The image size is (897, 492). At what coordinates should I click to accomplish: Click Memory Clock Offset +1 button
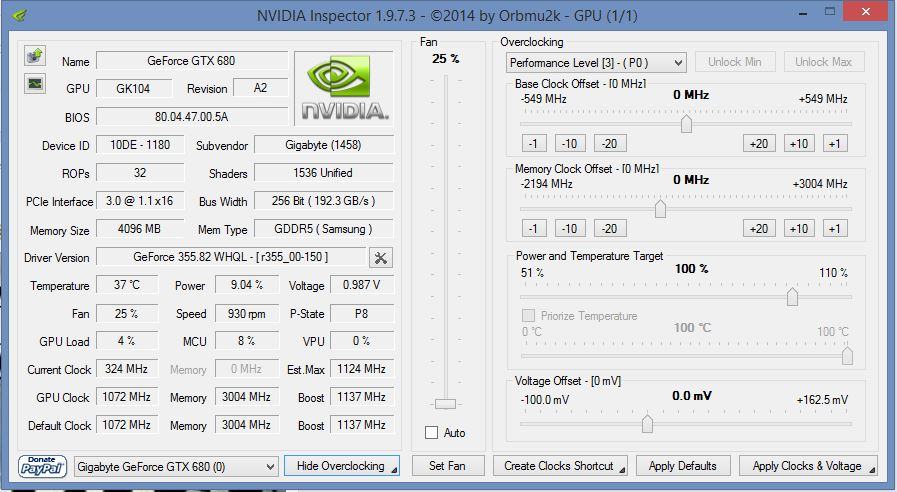click(835, 228)
